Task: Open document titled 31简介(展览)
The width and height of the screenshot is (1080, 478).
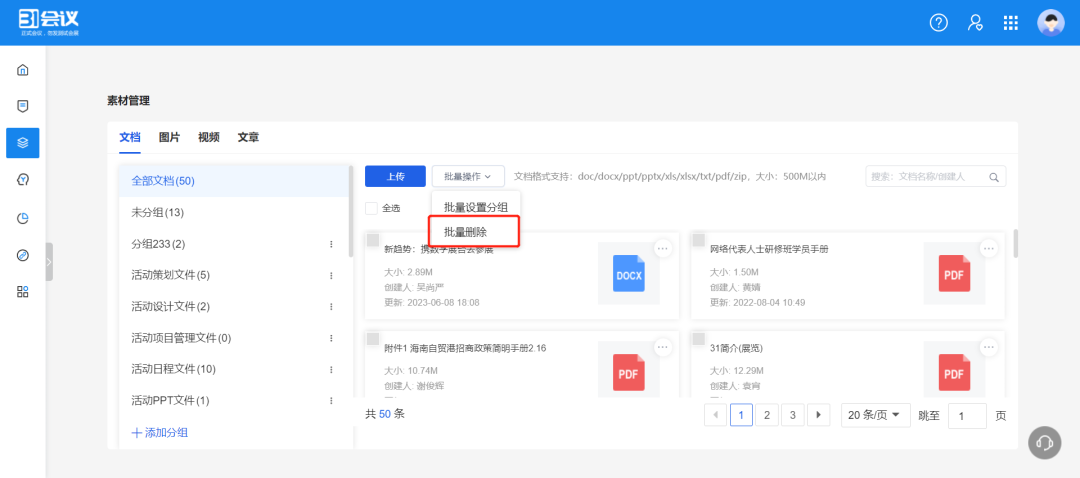Action: pyautogui.click(x=736, y=349)
